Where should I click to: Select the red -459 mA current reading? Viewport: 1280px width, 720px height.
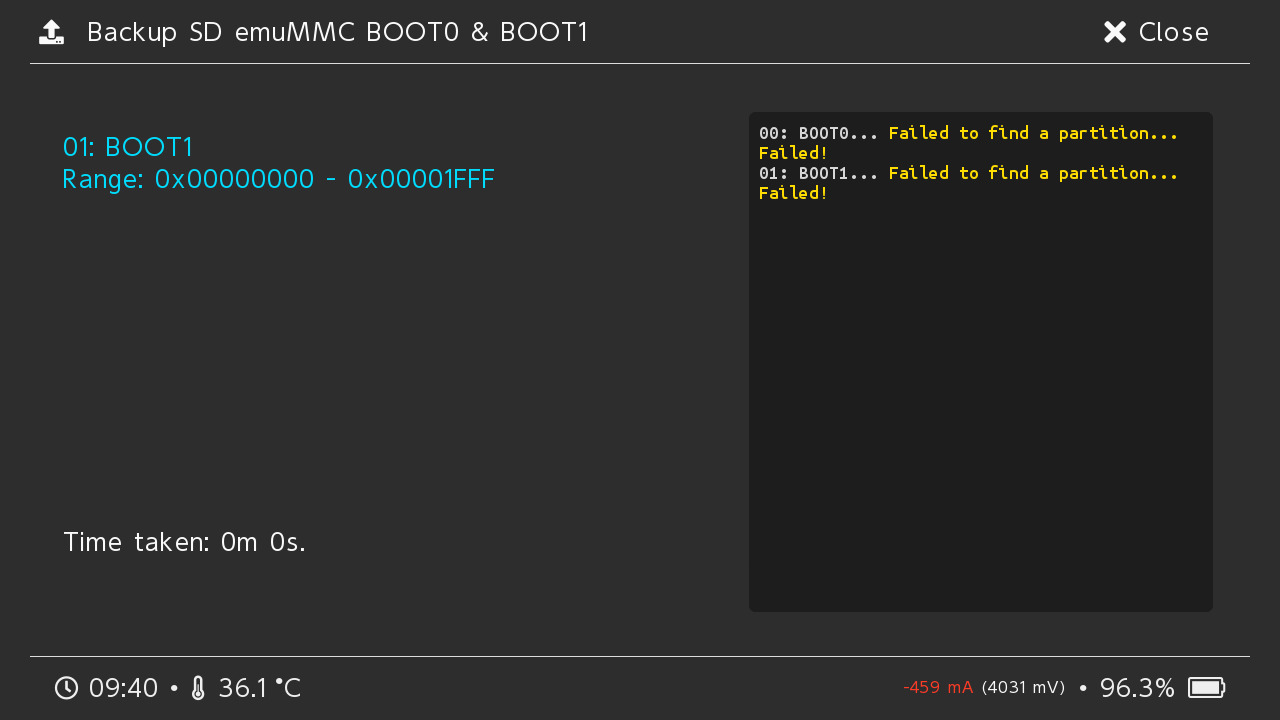pos(937,687)
